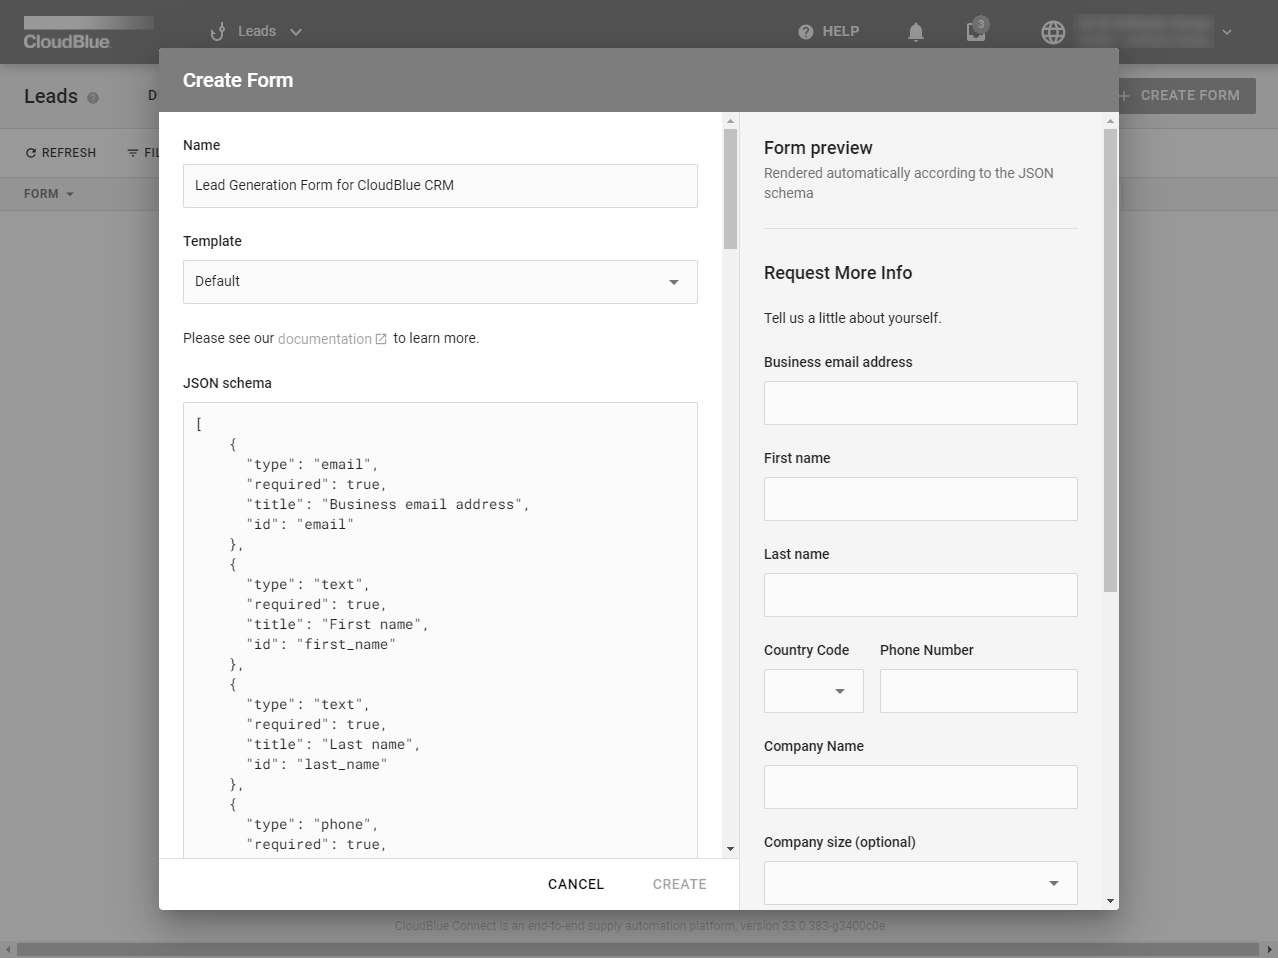Open the HELP menu

[829, 32]
